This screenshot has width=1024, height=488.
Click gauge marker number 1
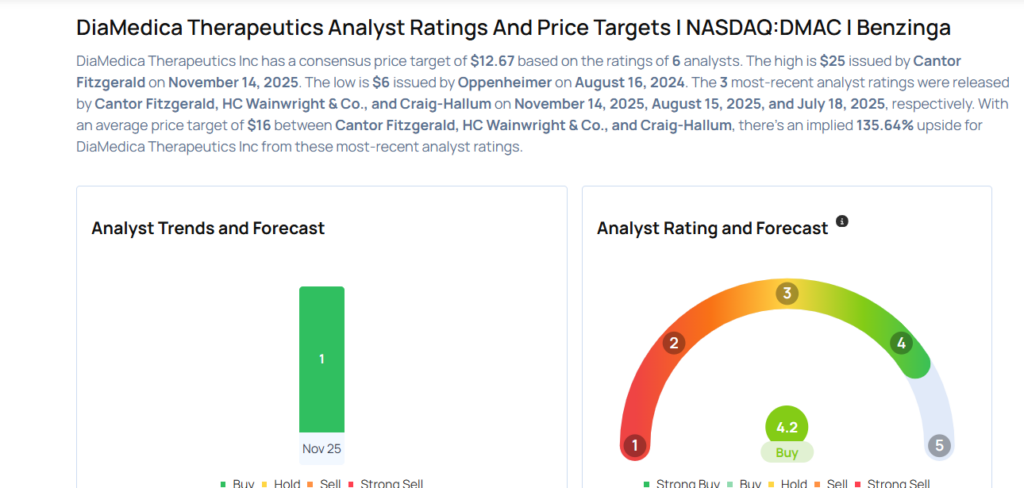click(633, 445)
